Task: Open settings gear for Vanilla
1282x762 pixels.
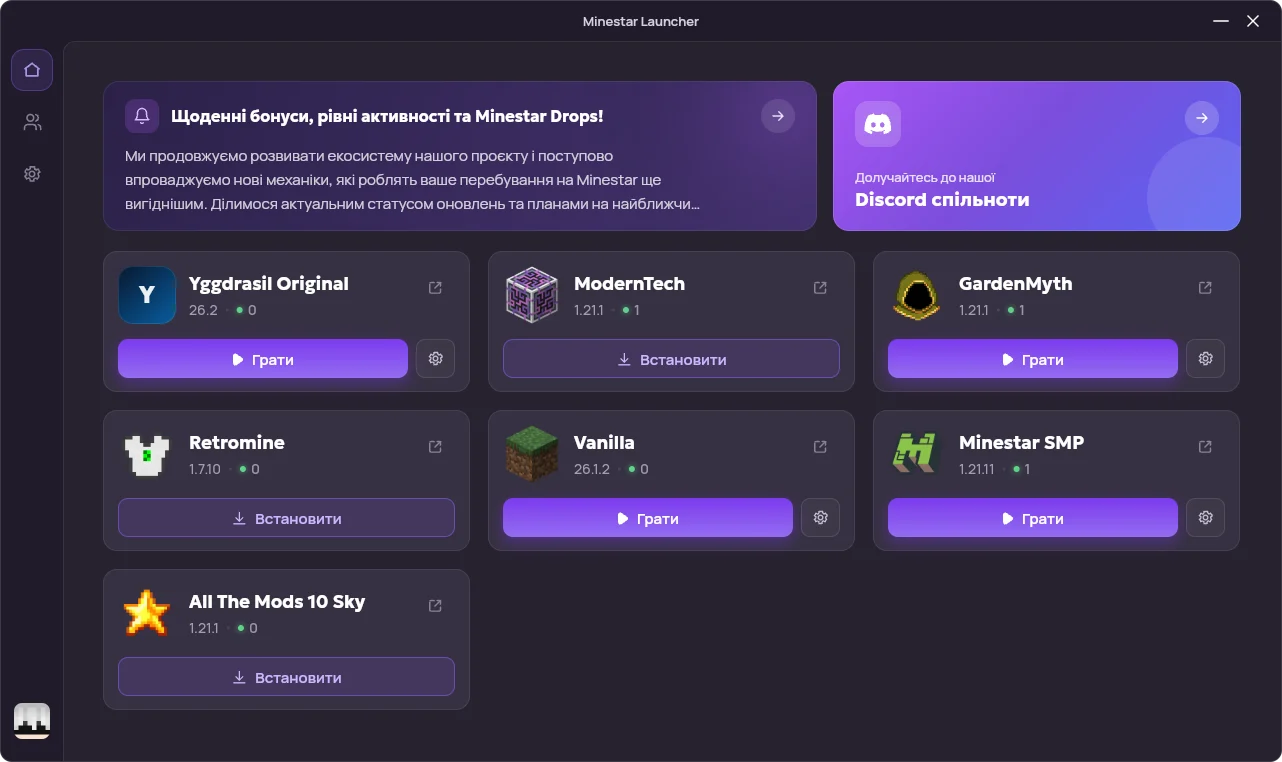Action: tap(820, 518)
